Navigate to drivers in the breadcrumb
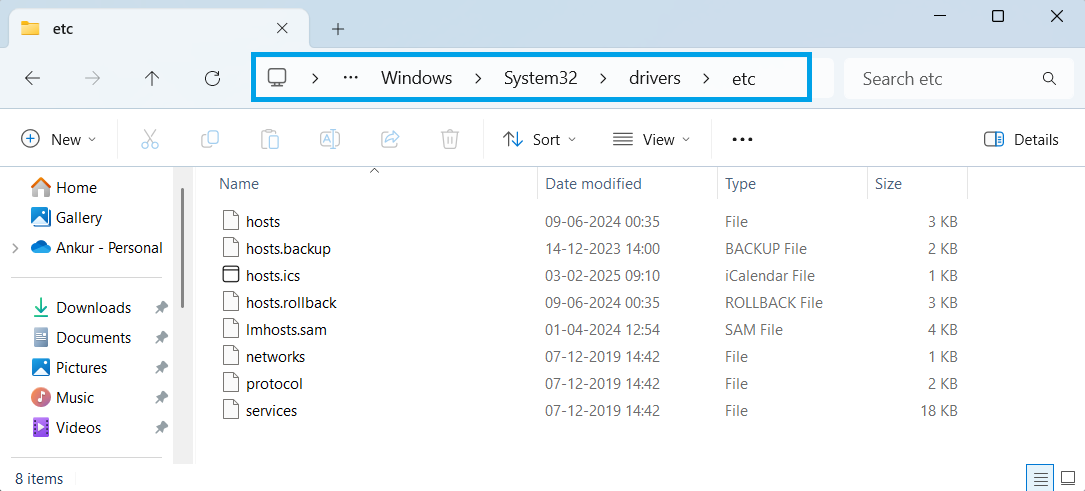 (655, 79)
